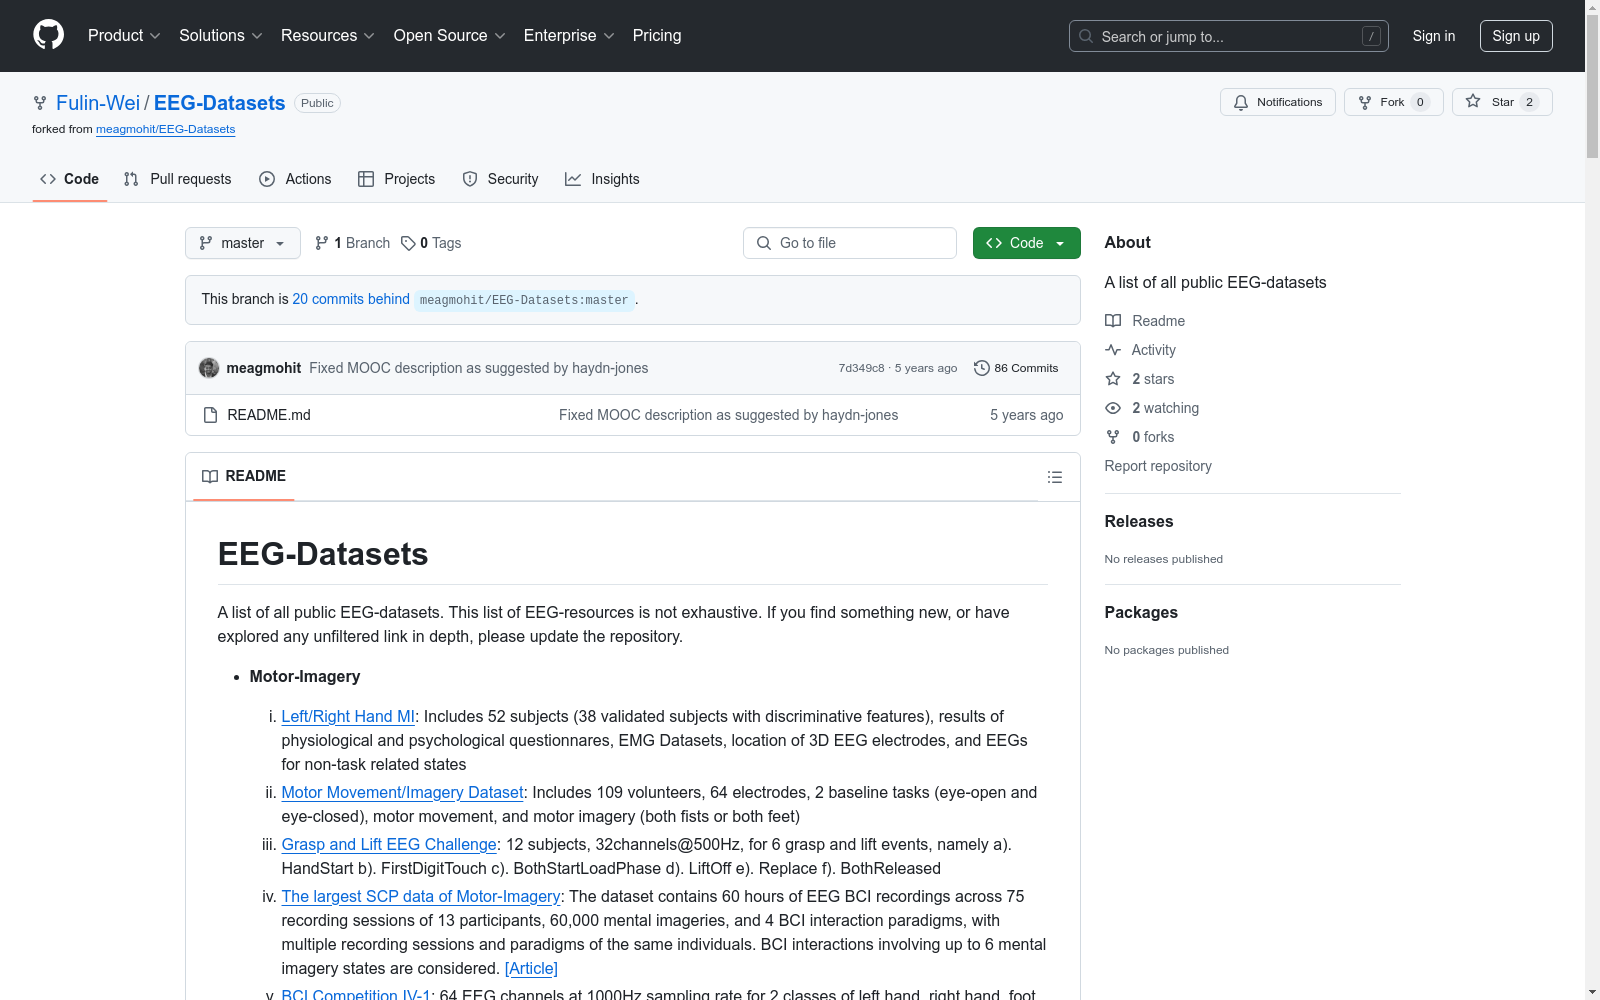Click the fork icon beside Fulin-Wei
Screen dimensions: 1600x1000
coord(40,103)
